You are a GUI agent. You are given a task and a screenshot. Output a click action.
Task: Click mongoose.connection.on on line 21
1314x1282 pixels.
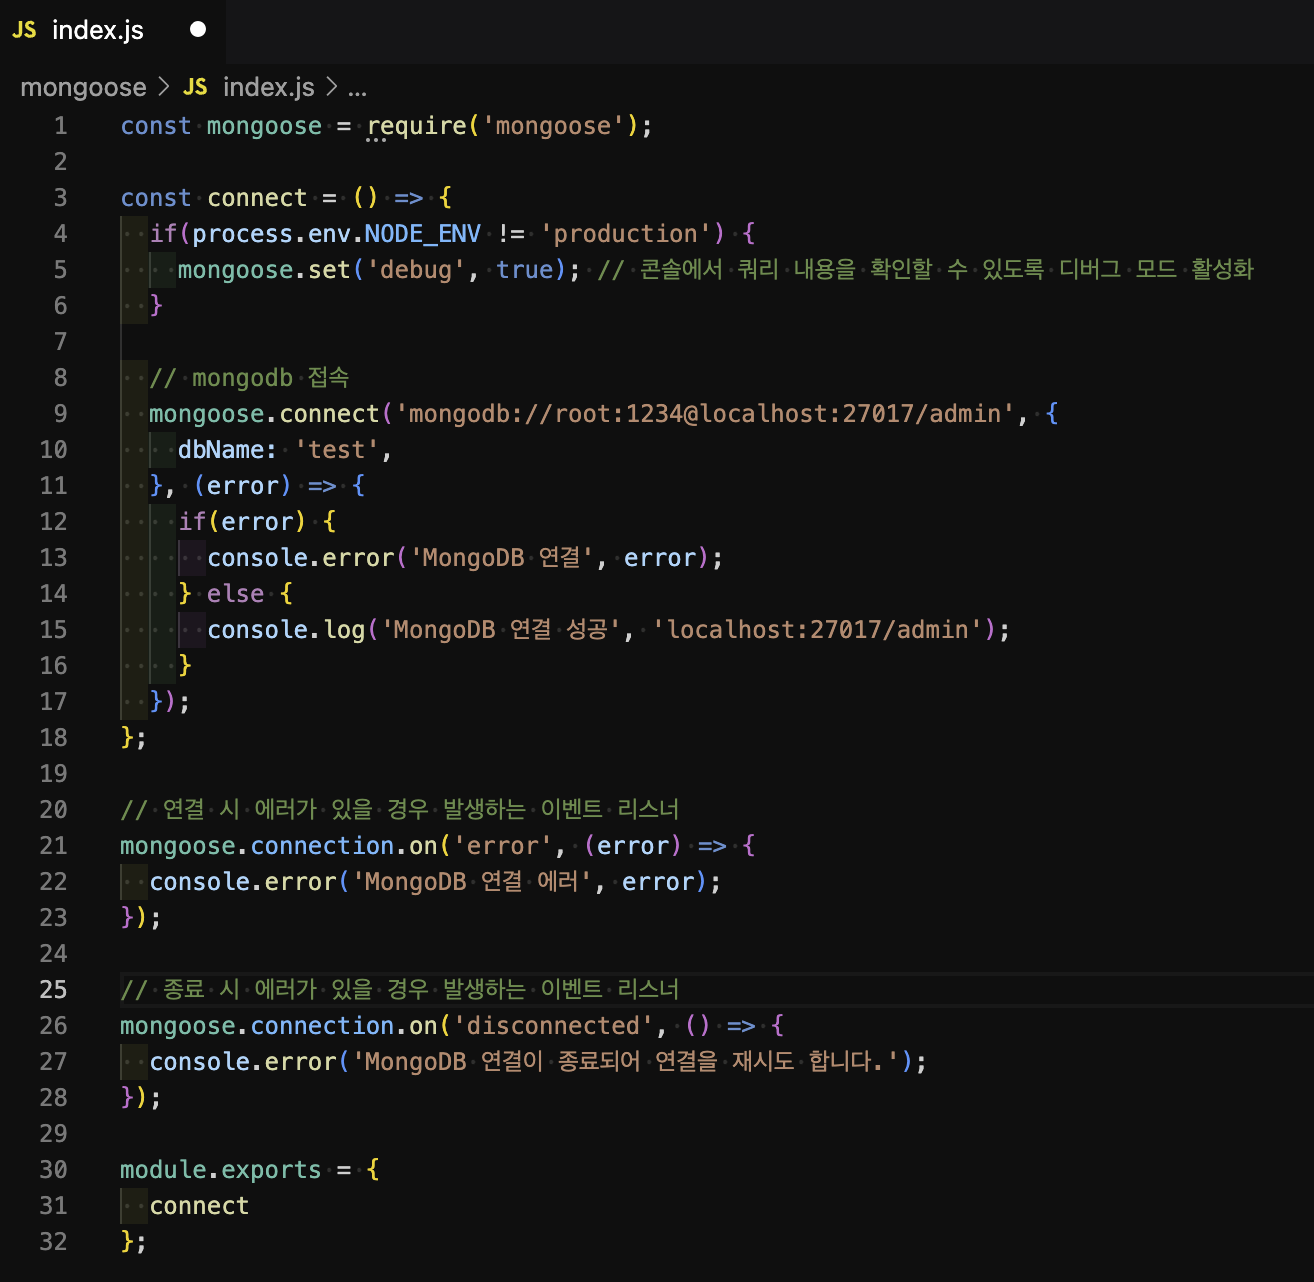click(279, 846)
